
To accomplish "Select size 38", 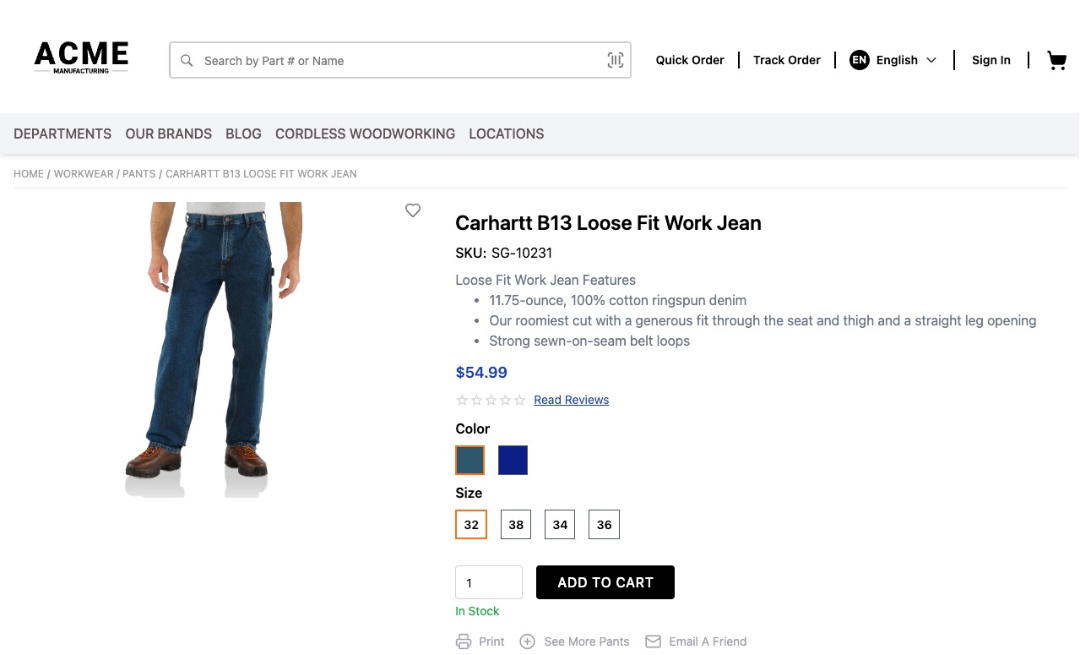I will click(516, 524).
